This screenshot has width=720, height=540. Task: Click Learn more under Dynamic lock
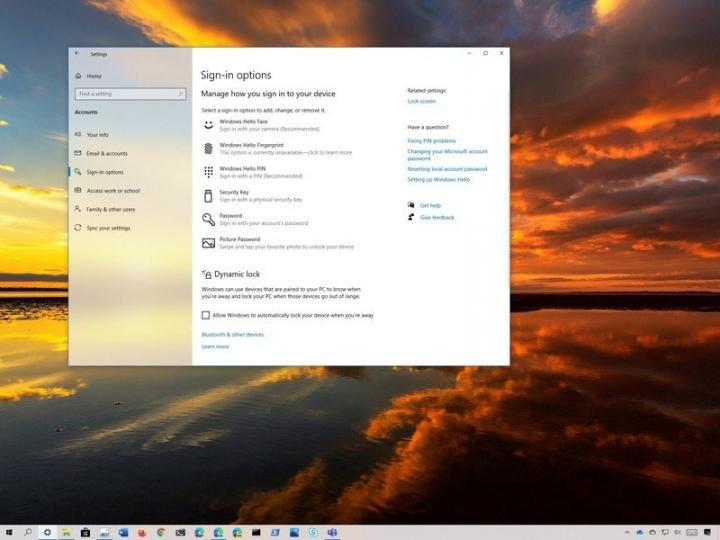coord(215,346)
